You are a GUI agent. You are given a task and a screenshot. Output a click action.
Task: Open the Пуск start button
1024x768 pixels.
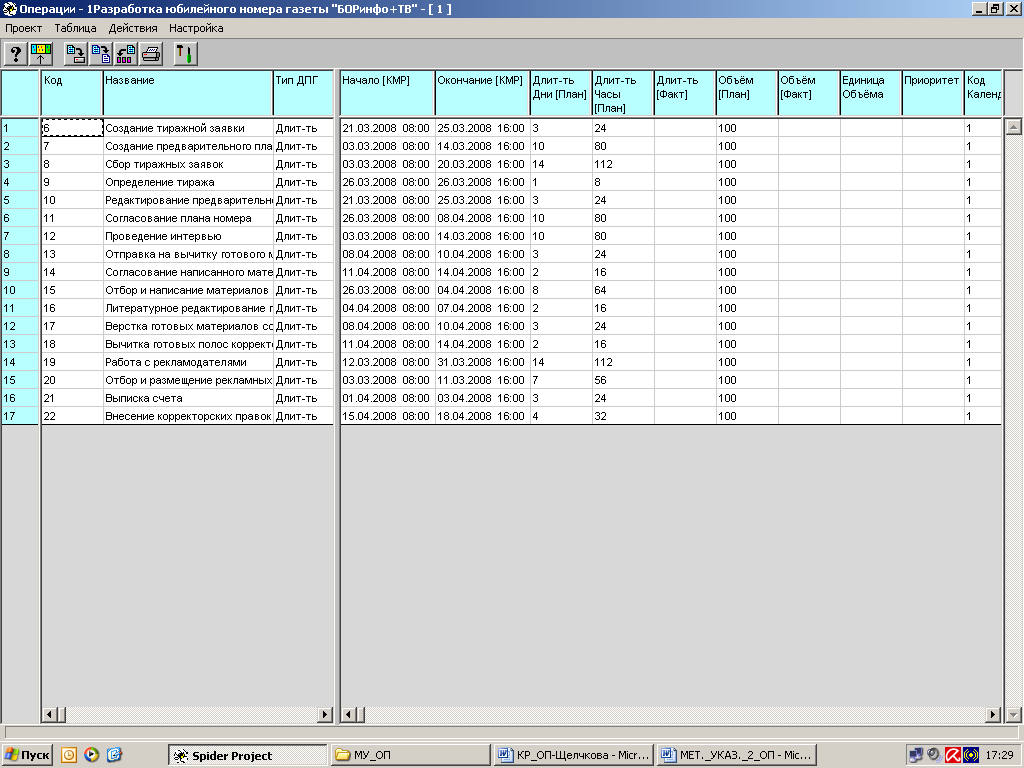click(27, 755)
